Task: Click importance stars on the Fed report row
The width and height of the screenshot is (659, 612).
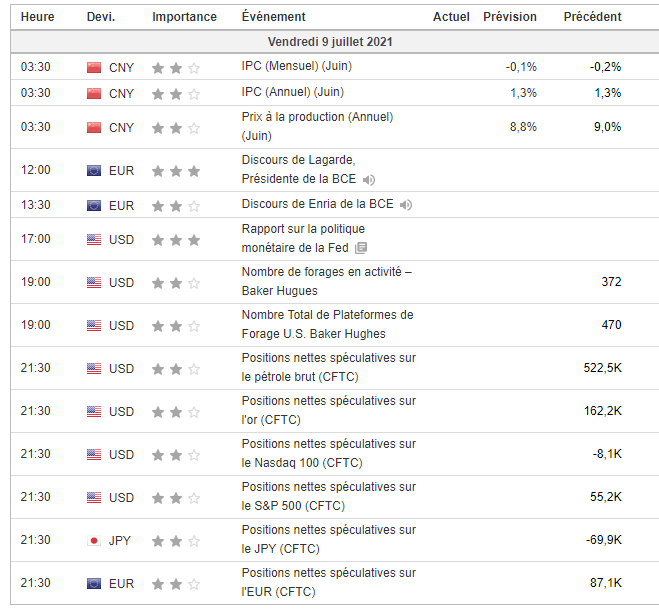Action: pos(176,240)
